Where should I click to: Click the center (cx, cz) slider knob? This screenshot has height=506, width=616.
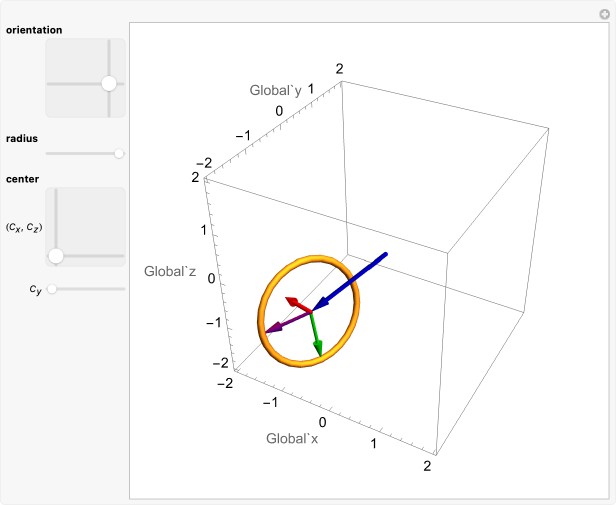coord(56,256)
